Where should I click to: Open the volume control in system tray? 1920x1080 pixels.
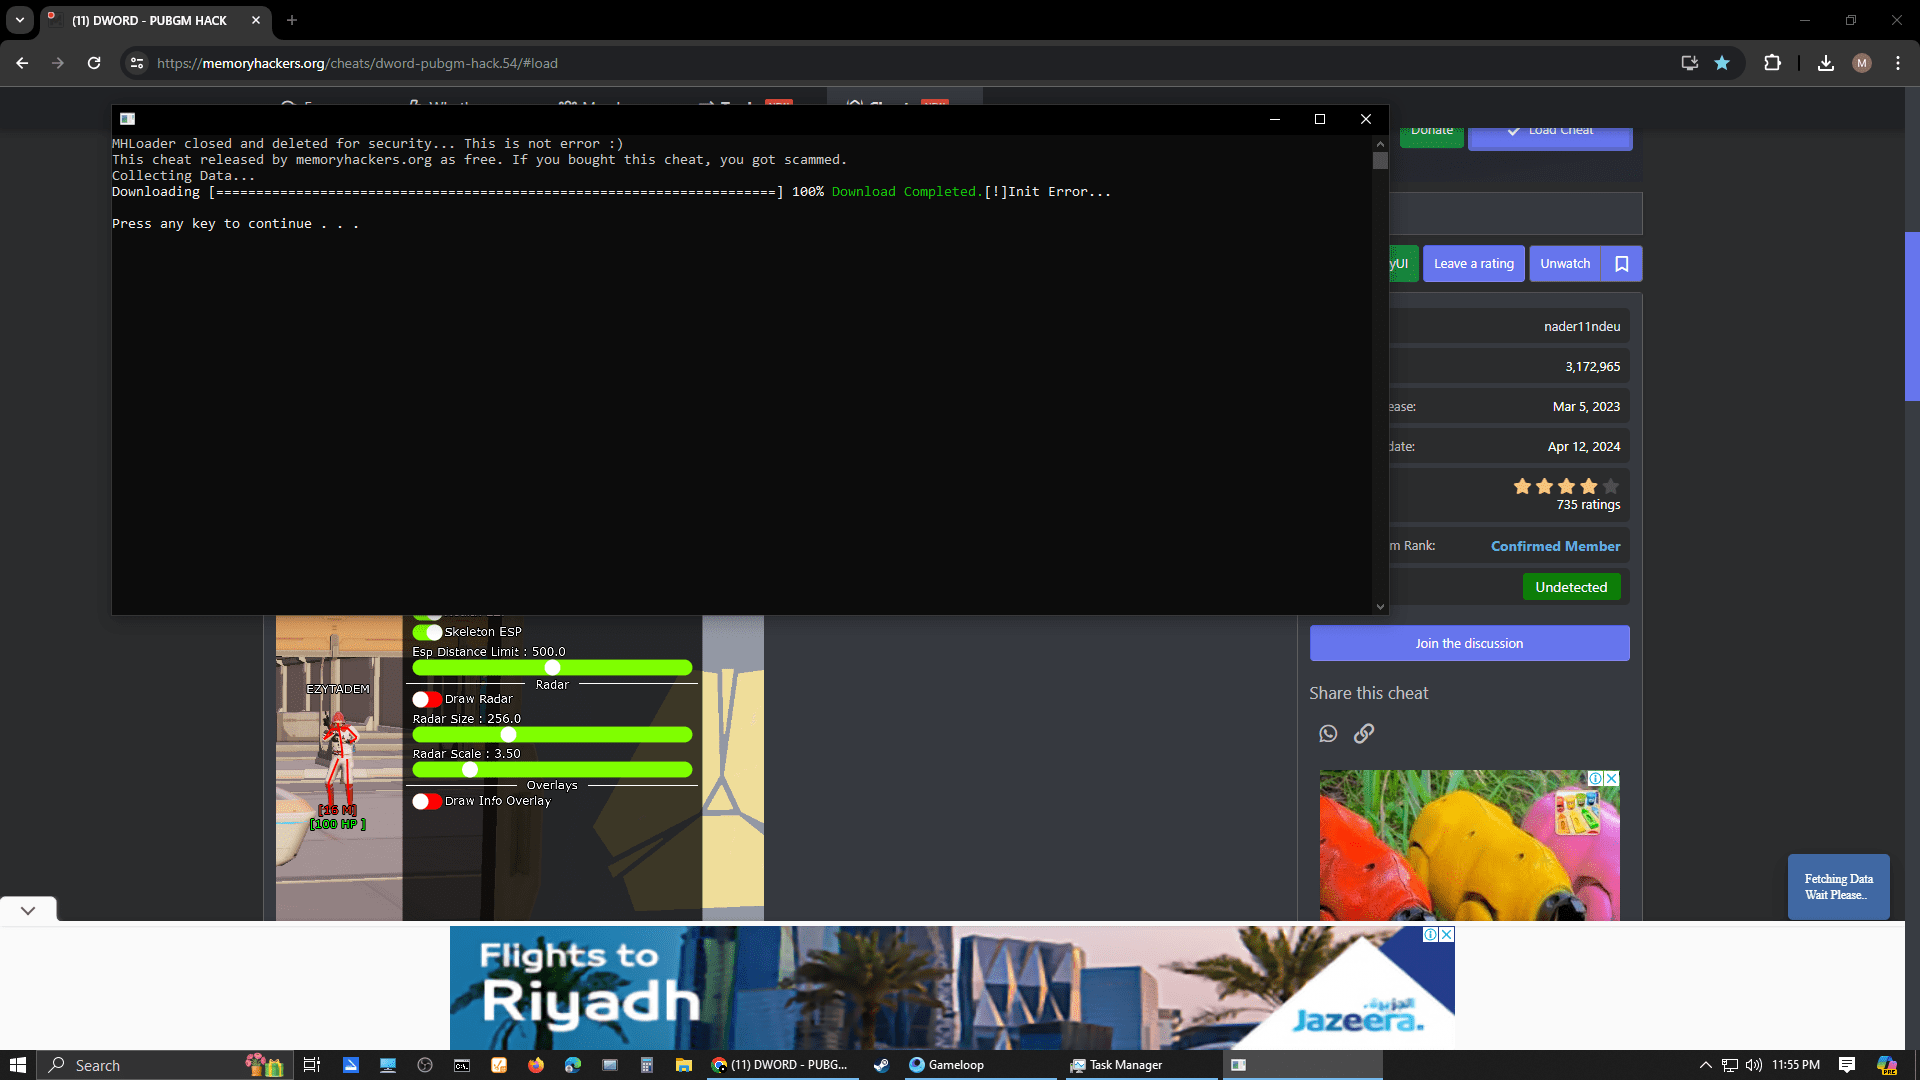click(1754, 1065)
